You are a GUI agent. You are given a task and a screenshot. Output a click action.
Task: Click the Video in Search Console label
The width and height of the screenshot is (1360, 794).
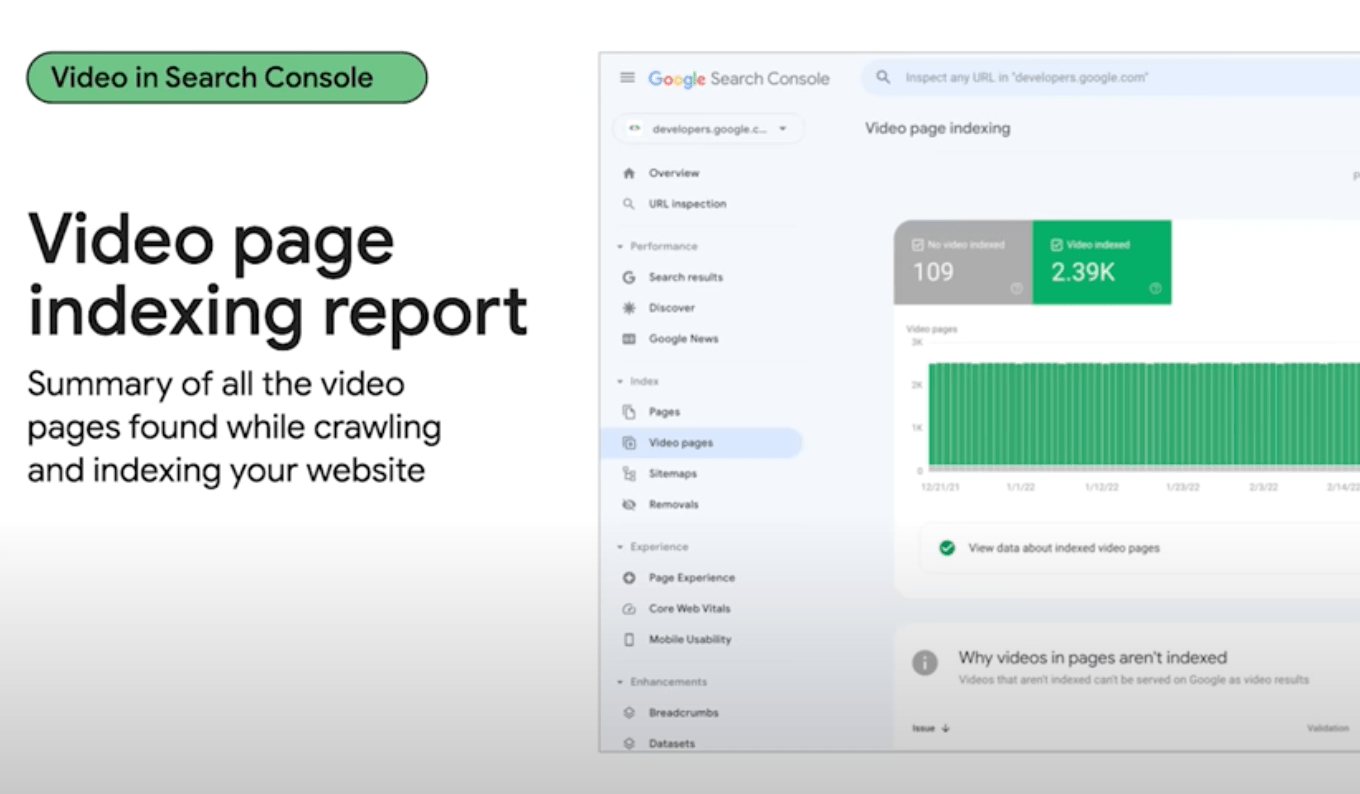click(x=226, y=77)
